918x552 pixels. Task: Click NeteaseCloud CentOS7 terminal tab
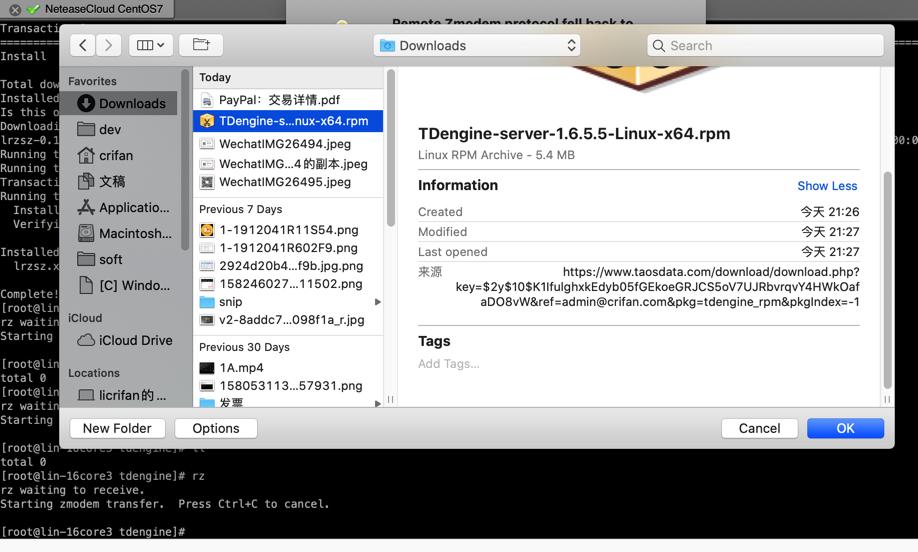click(104, 9)
